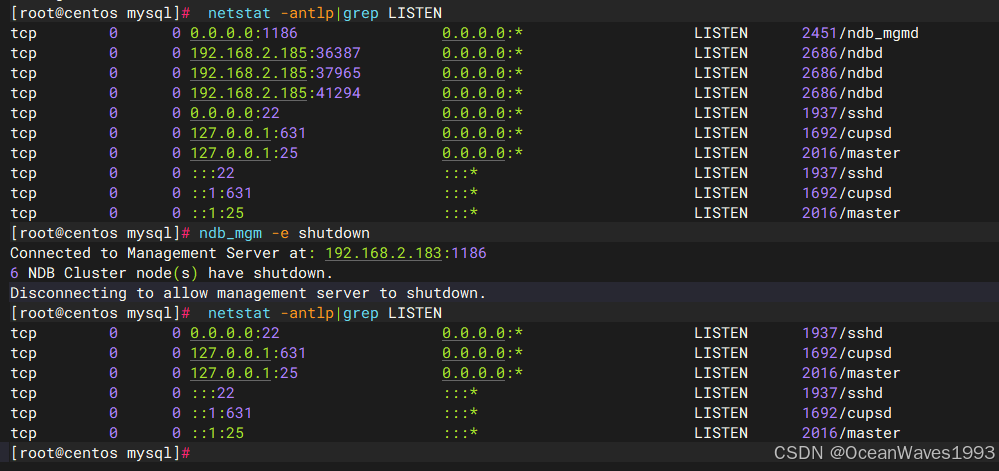
Task: Click the 2451/ndb_mgmd process entry
Action: [x=860, y=33]
